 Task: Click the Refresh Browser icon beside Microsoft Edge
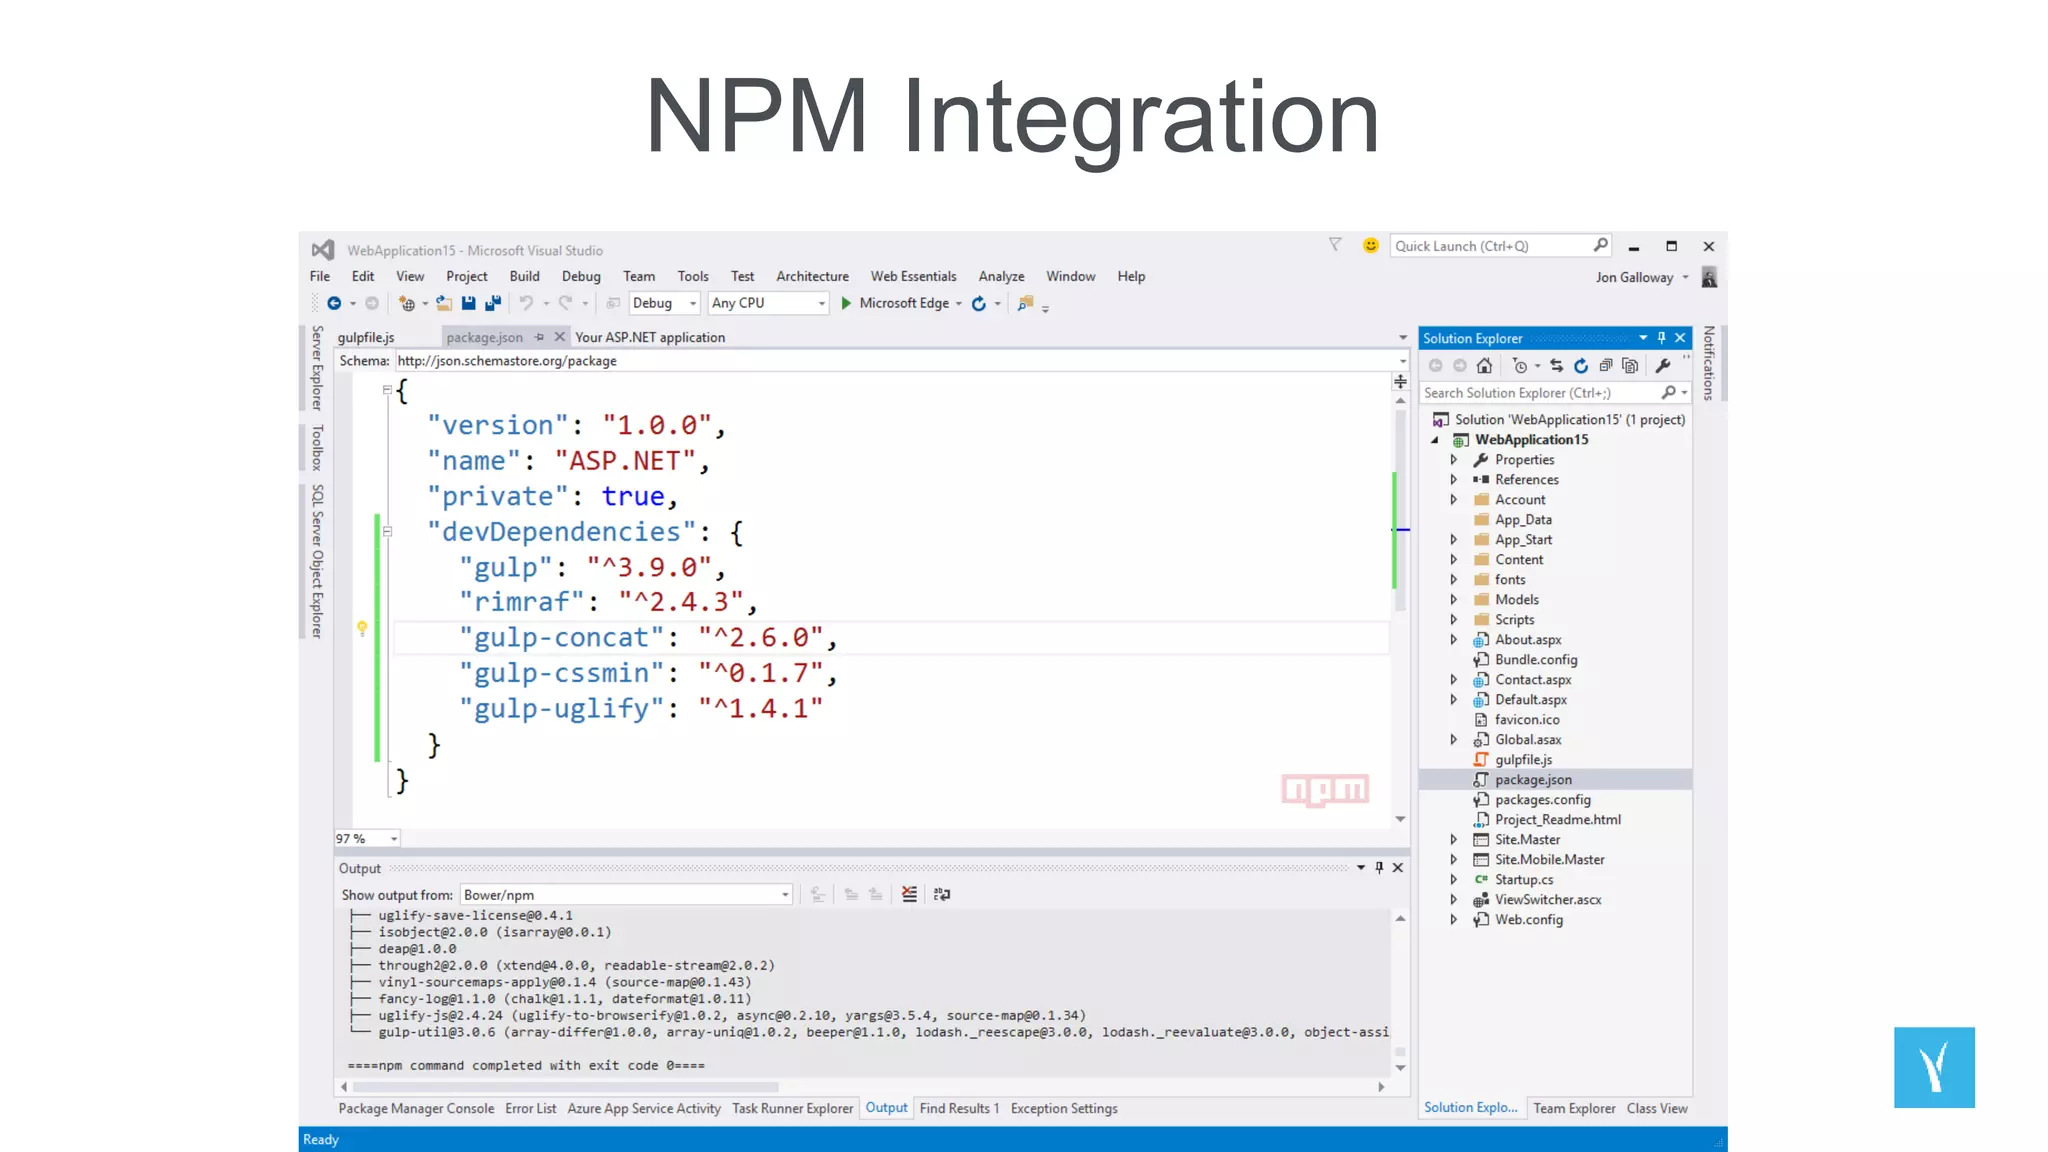pyautogui.click(x=979, y=303)
